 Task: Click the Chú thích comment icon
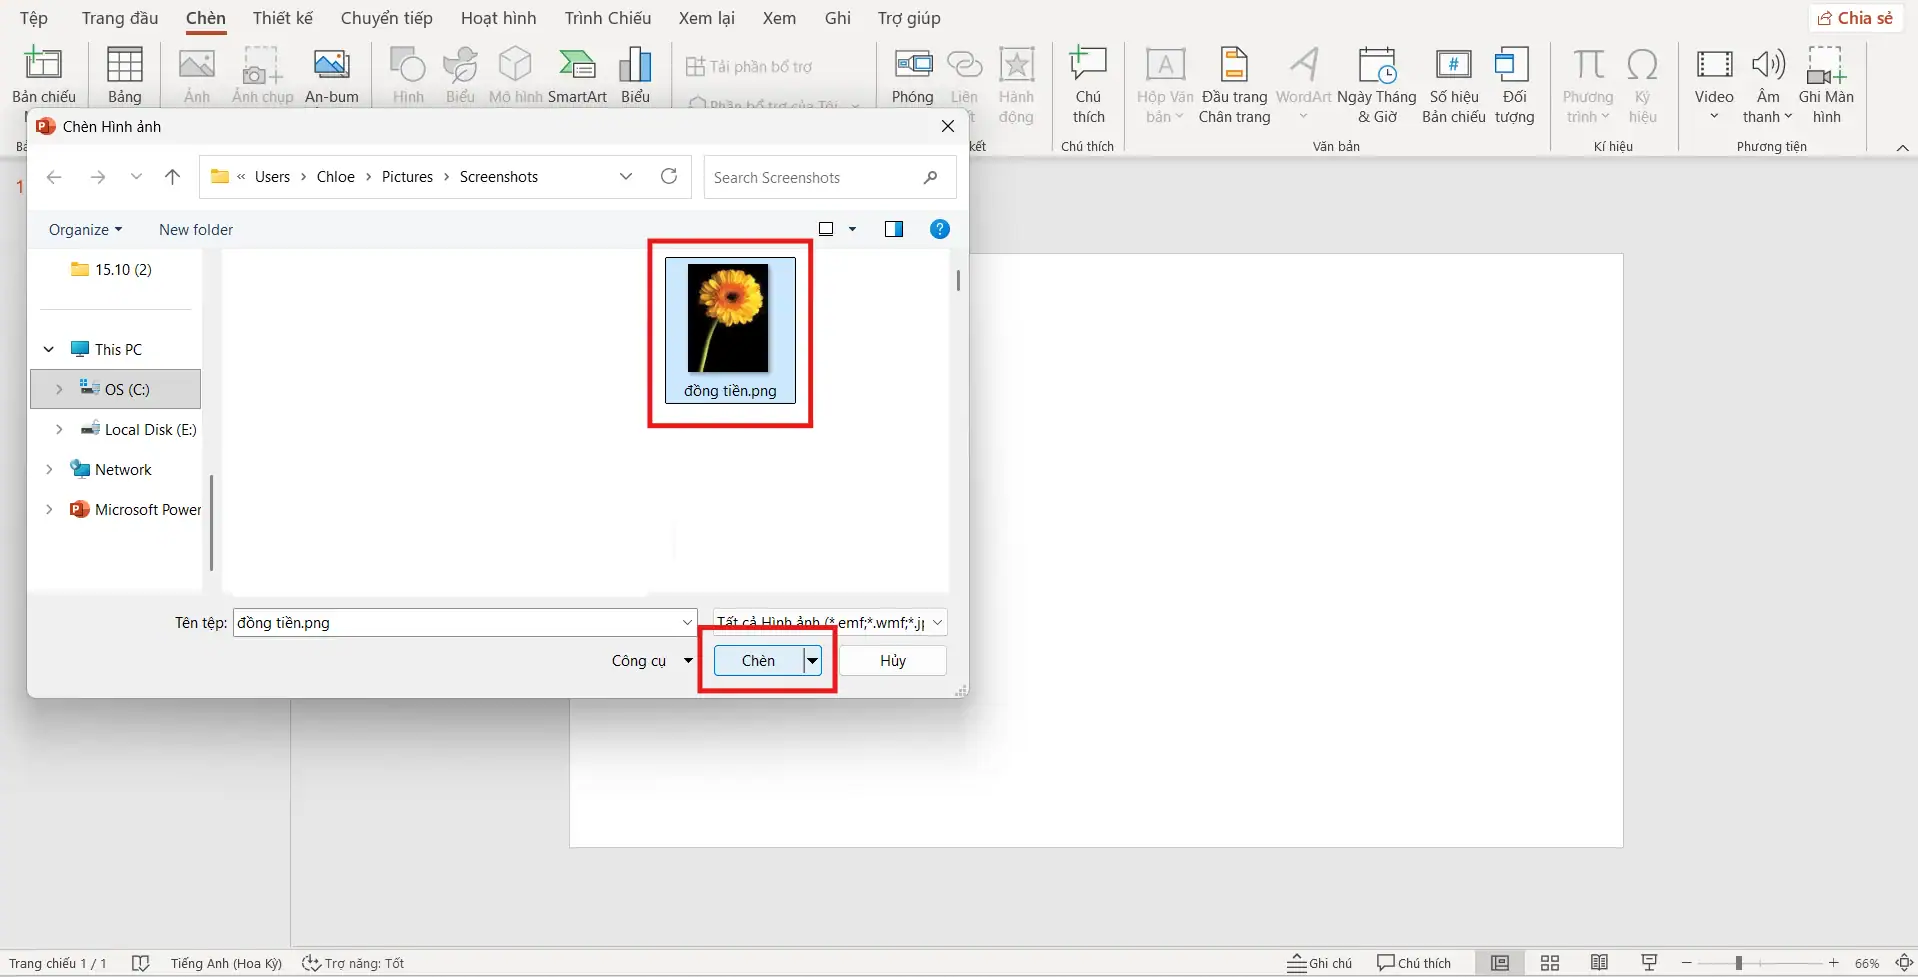tap(1087, 66)
